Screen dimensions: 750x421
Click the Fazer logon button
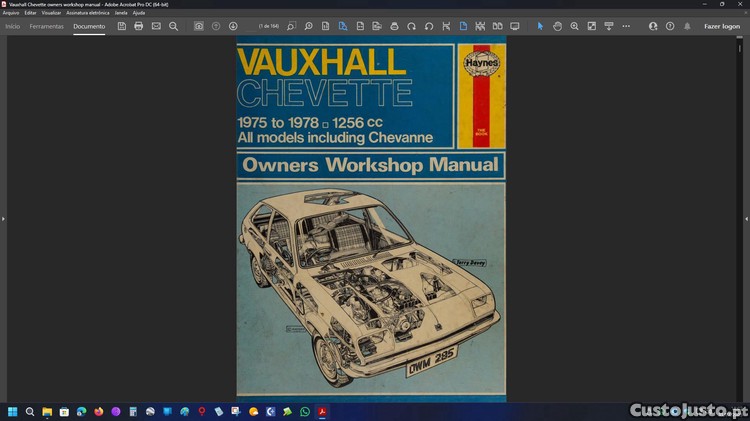tap(722, 26)
